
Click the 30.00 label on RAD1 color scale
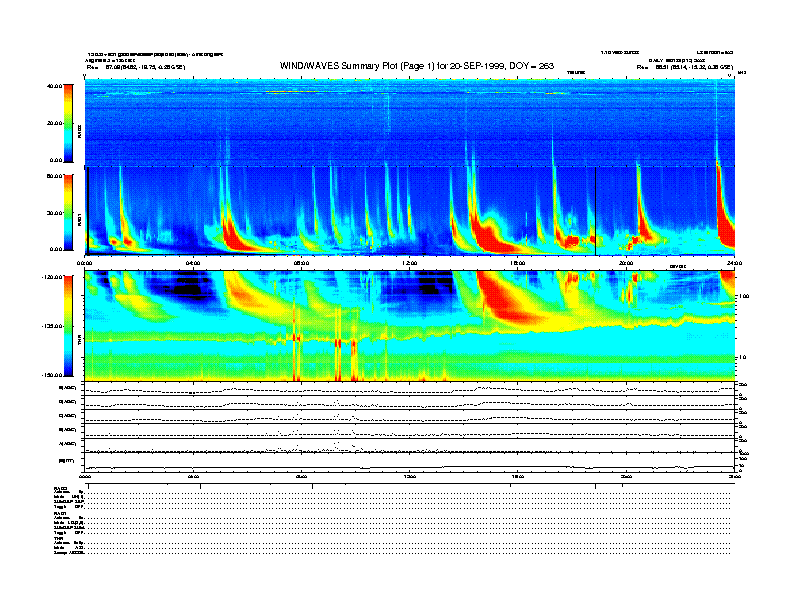click(x=54, y=213)
